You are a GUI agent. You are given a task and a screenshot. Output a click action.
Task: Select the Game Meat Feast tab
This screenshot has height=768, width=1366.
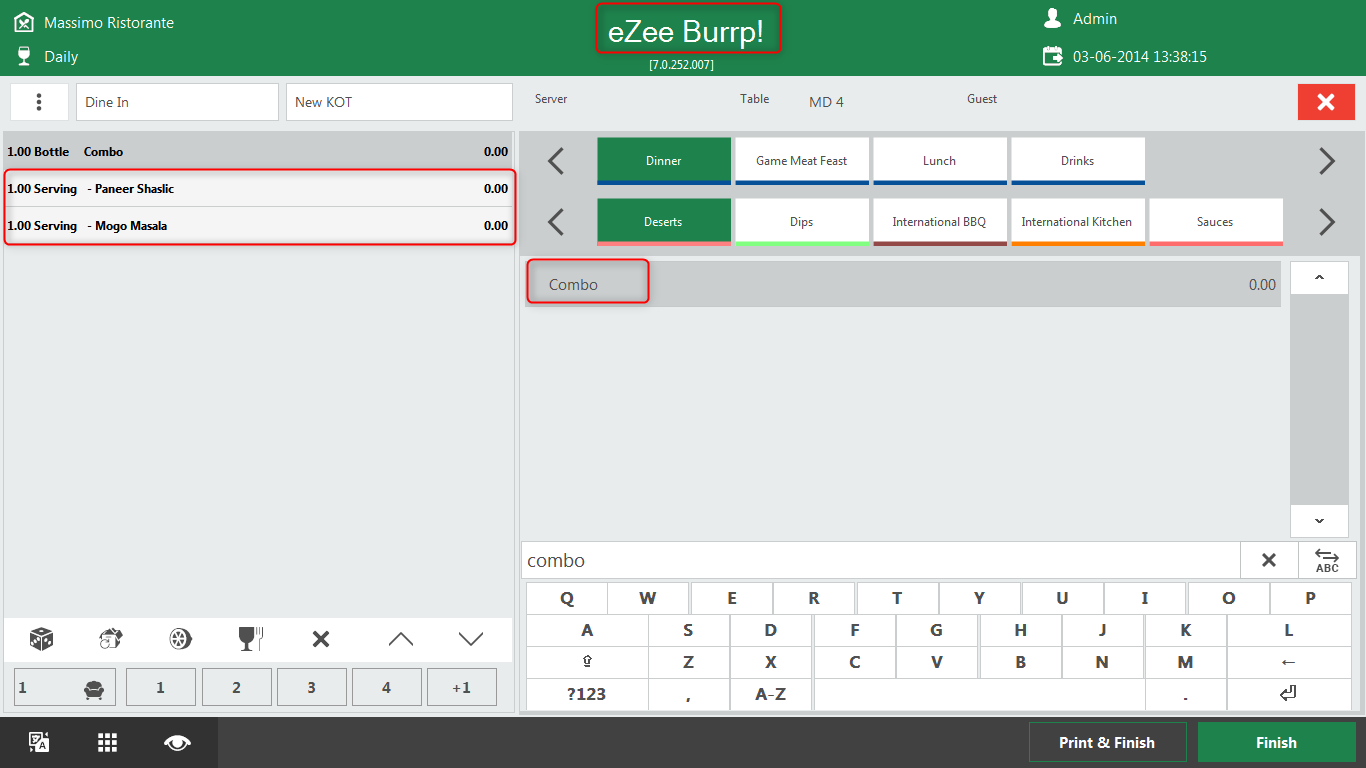coord(801,161)
